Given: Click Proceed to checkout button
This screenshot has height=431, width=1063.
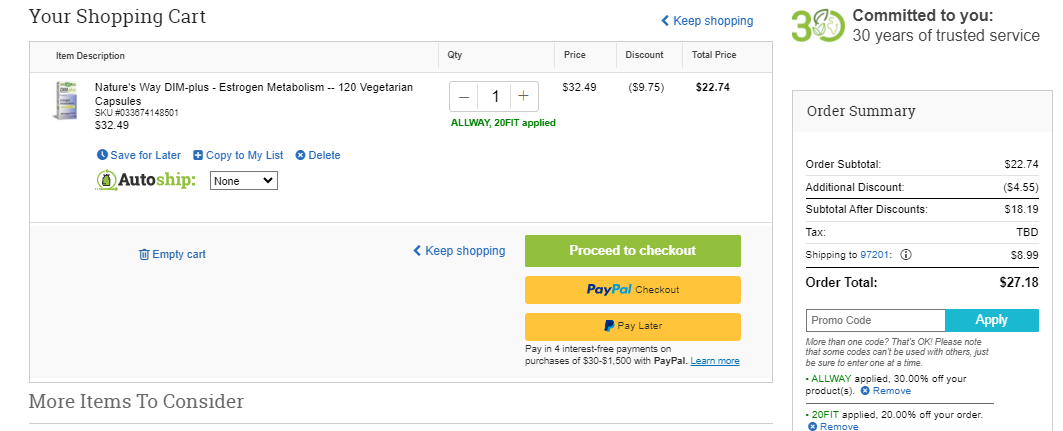Looking at the screenshot, I should (x=633, y=251).
